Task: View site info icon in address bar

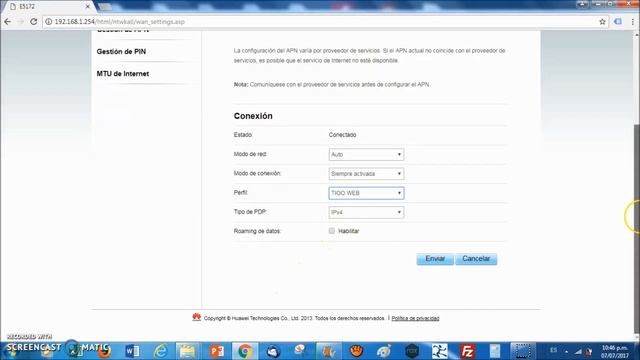Action: (49, 22)
